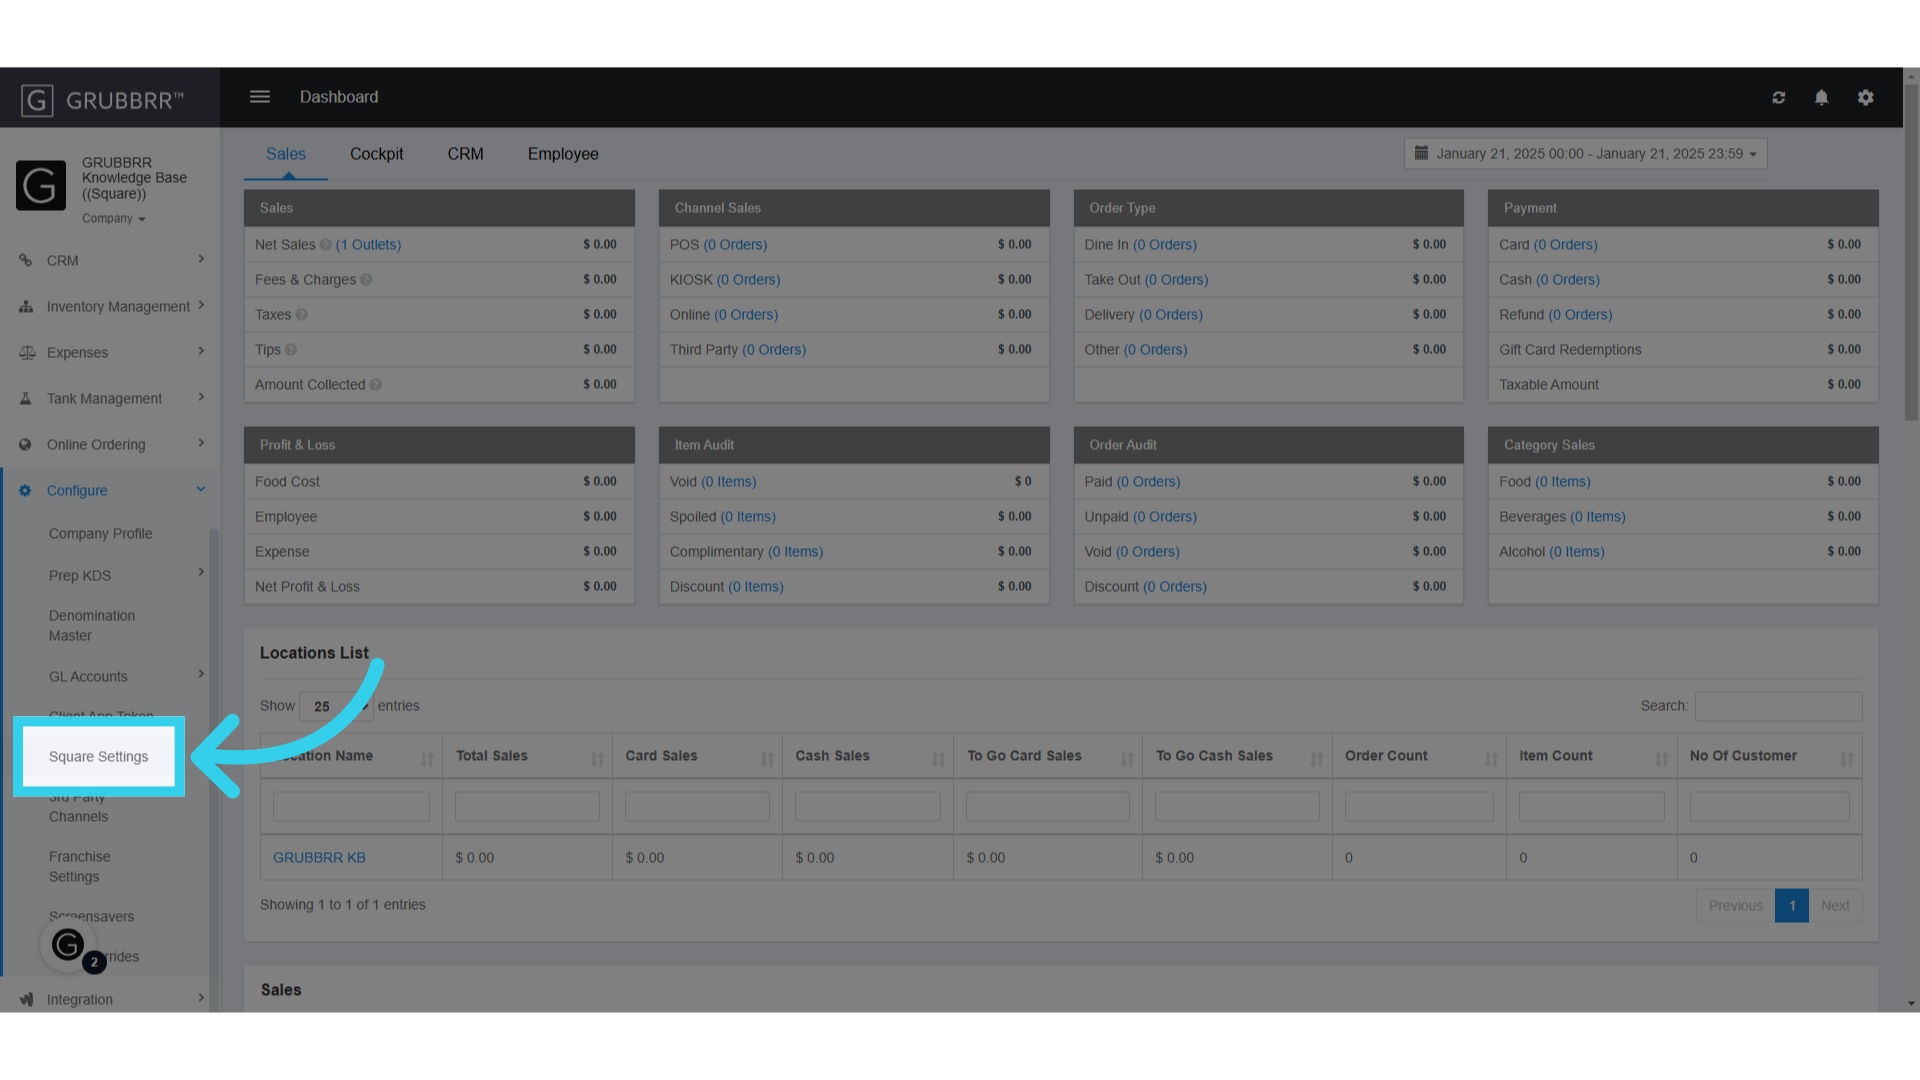
Task: Click the help icon beside Fees & Charges
Action: coord(366,280)
